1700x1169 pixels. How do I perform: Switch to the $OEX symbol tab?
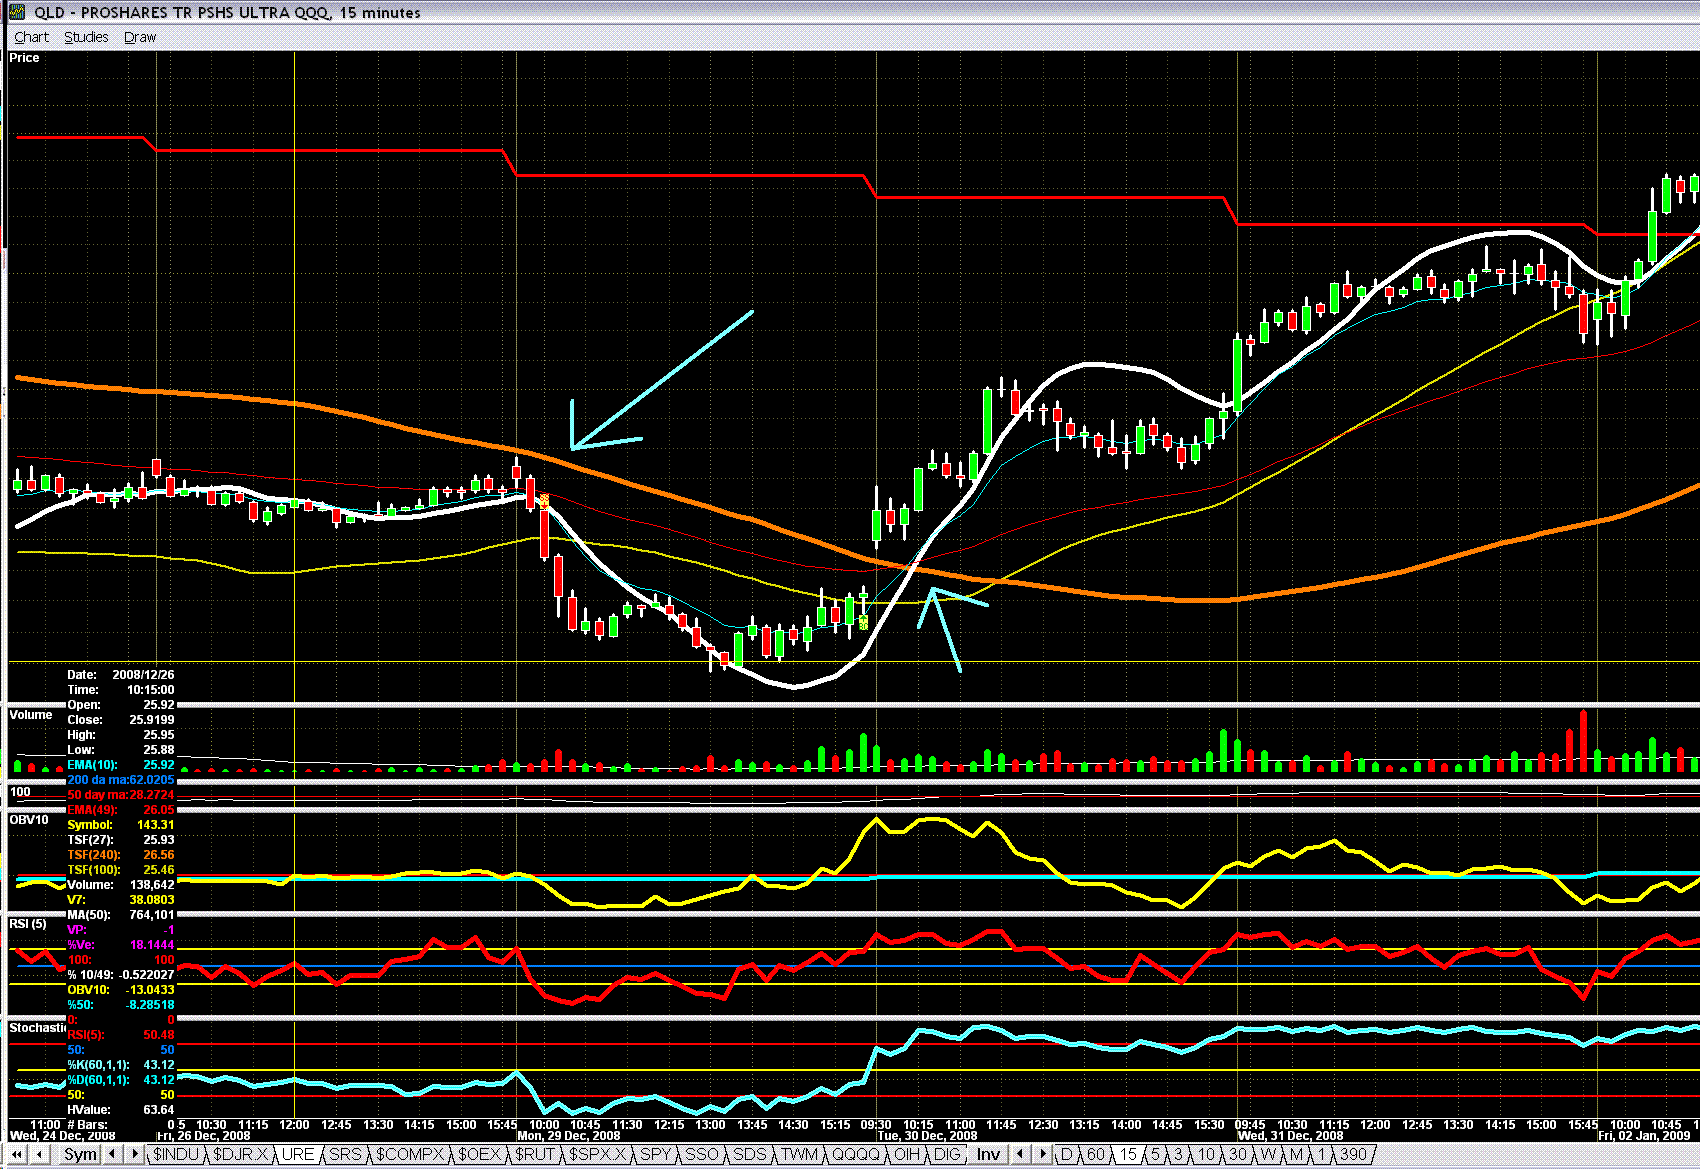coord(480,1154)
